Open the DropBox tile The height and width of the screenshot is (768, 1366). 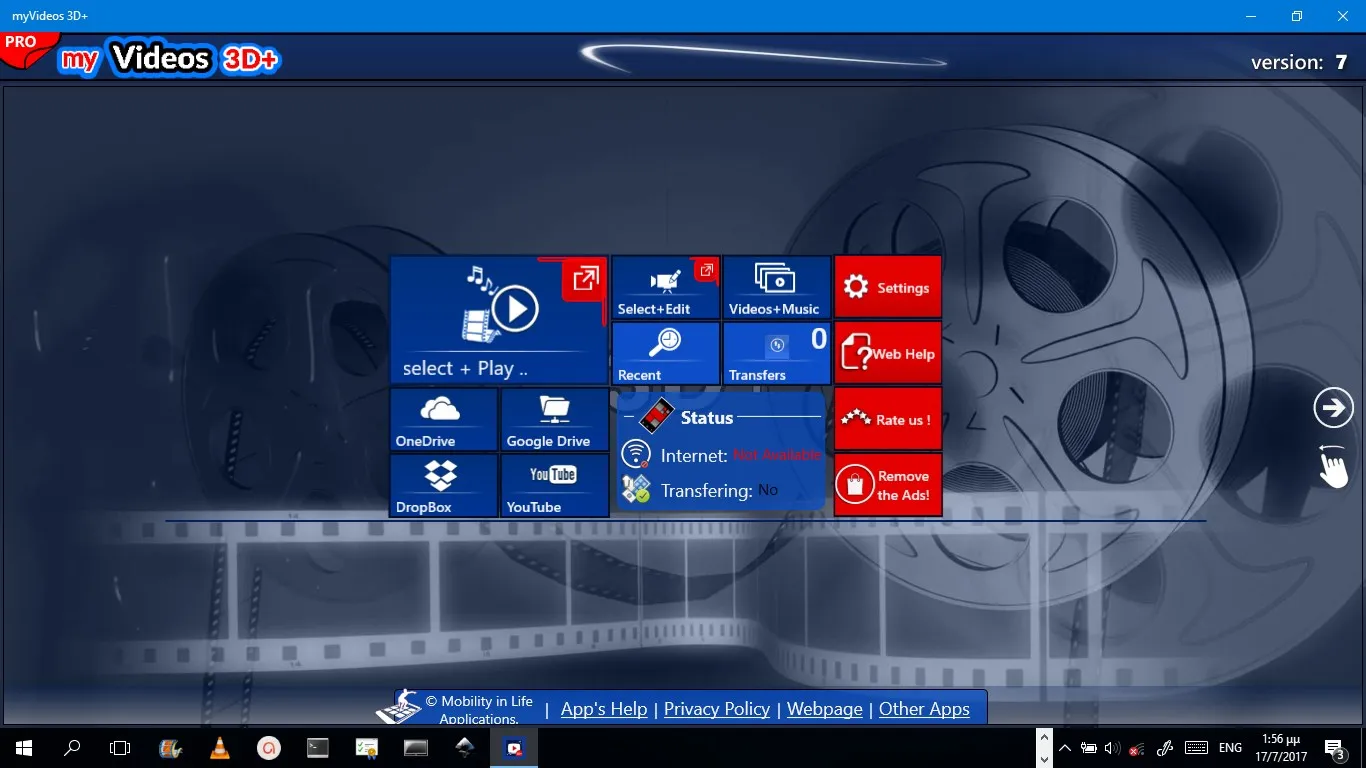tap(443, 485)
